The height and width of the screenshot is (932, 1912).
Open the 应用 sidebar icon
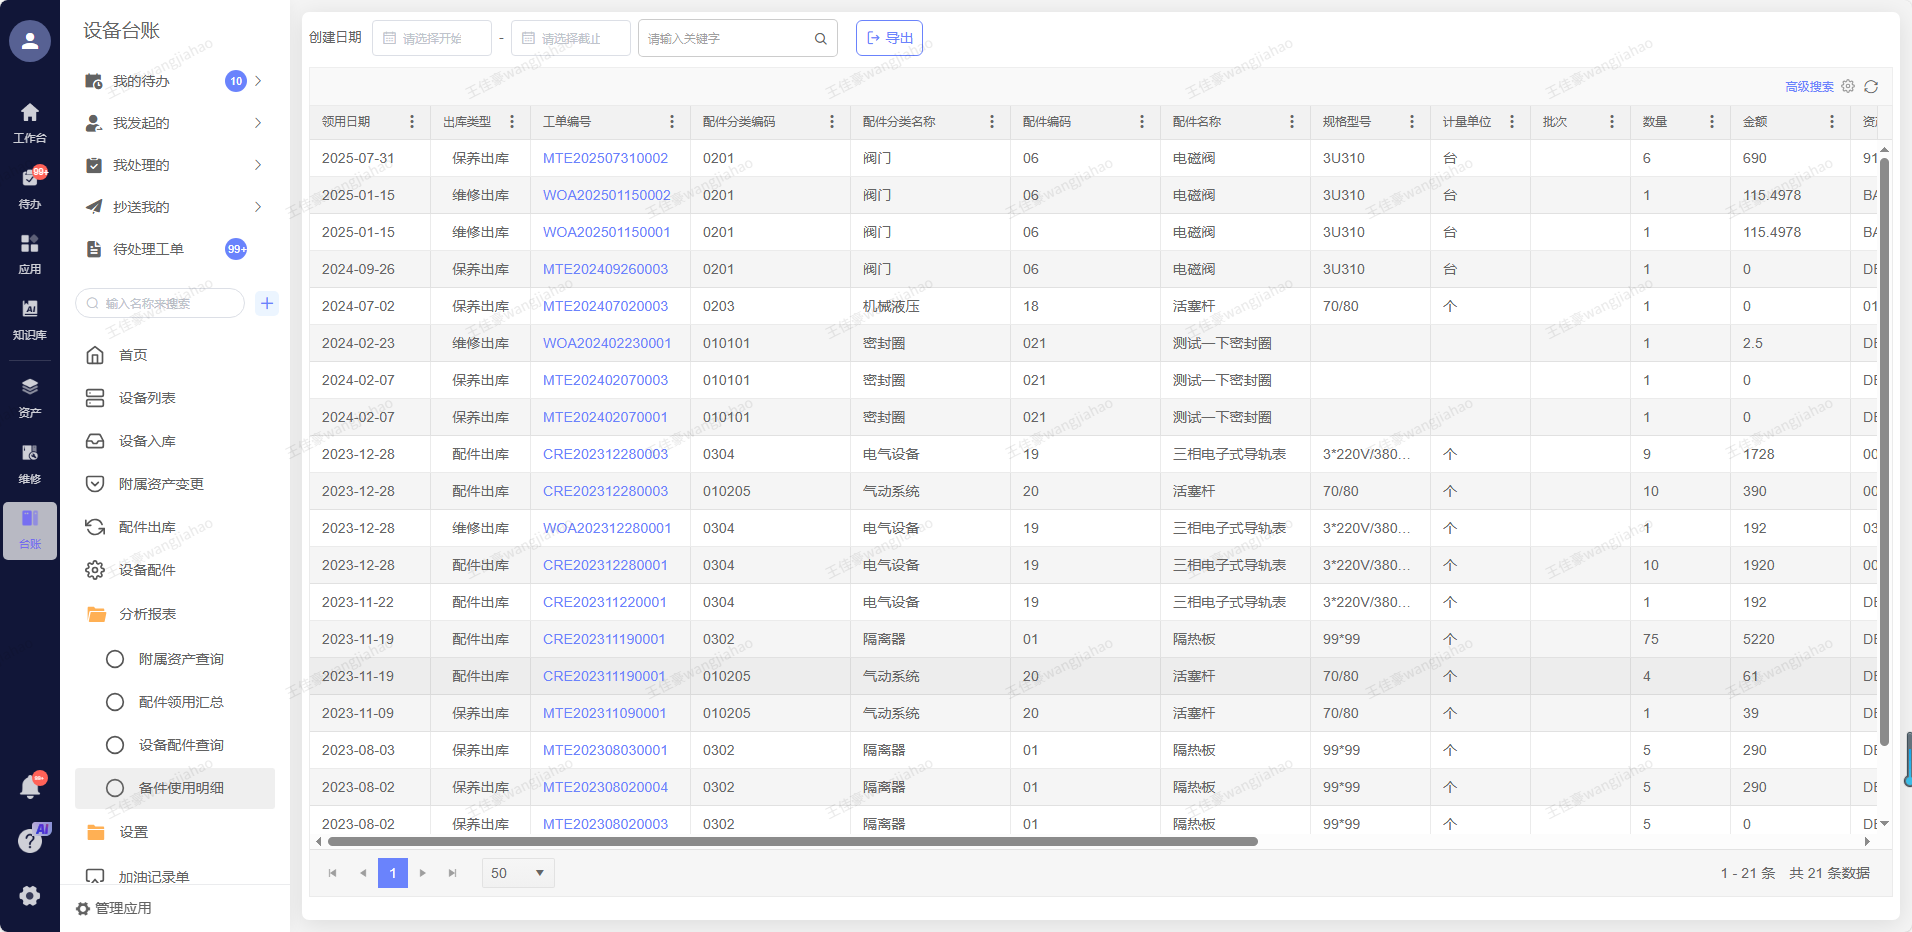pos(30,254)
